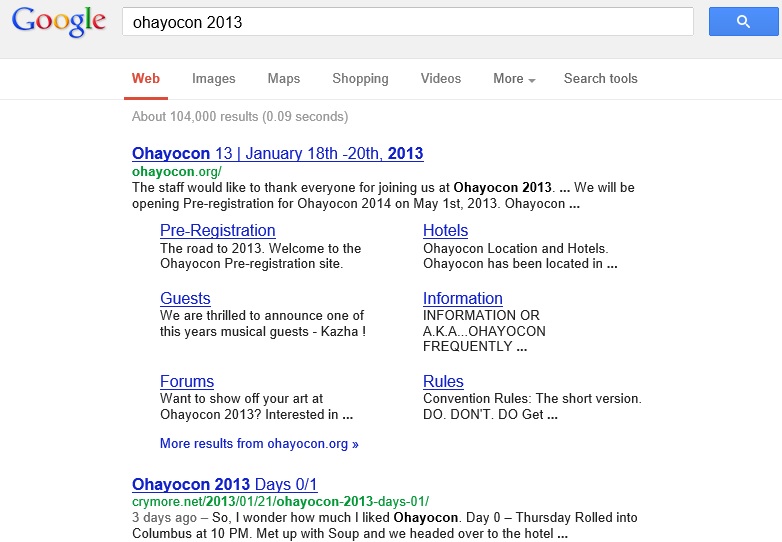Open the Guests sitelink
This screenshot has width=782, height=542.
click(185, 298)
